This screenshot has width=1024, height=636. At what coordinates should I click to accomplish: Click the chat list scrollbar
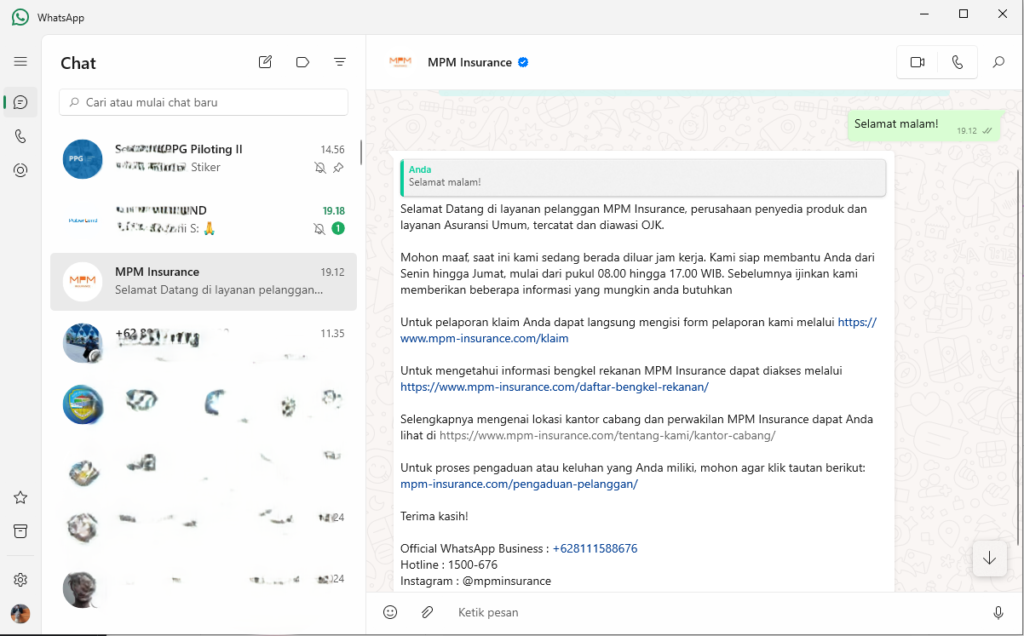[x=360, y=152]
